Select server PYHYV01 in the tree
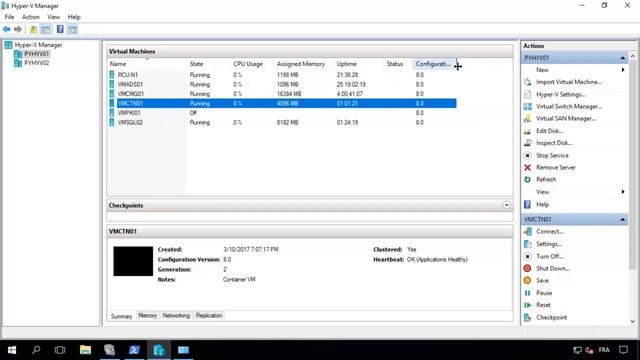The height and width of the screenshot is (360, 640). pos(36,54)
